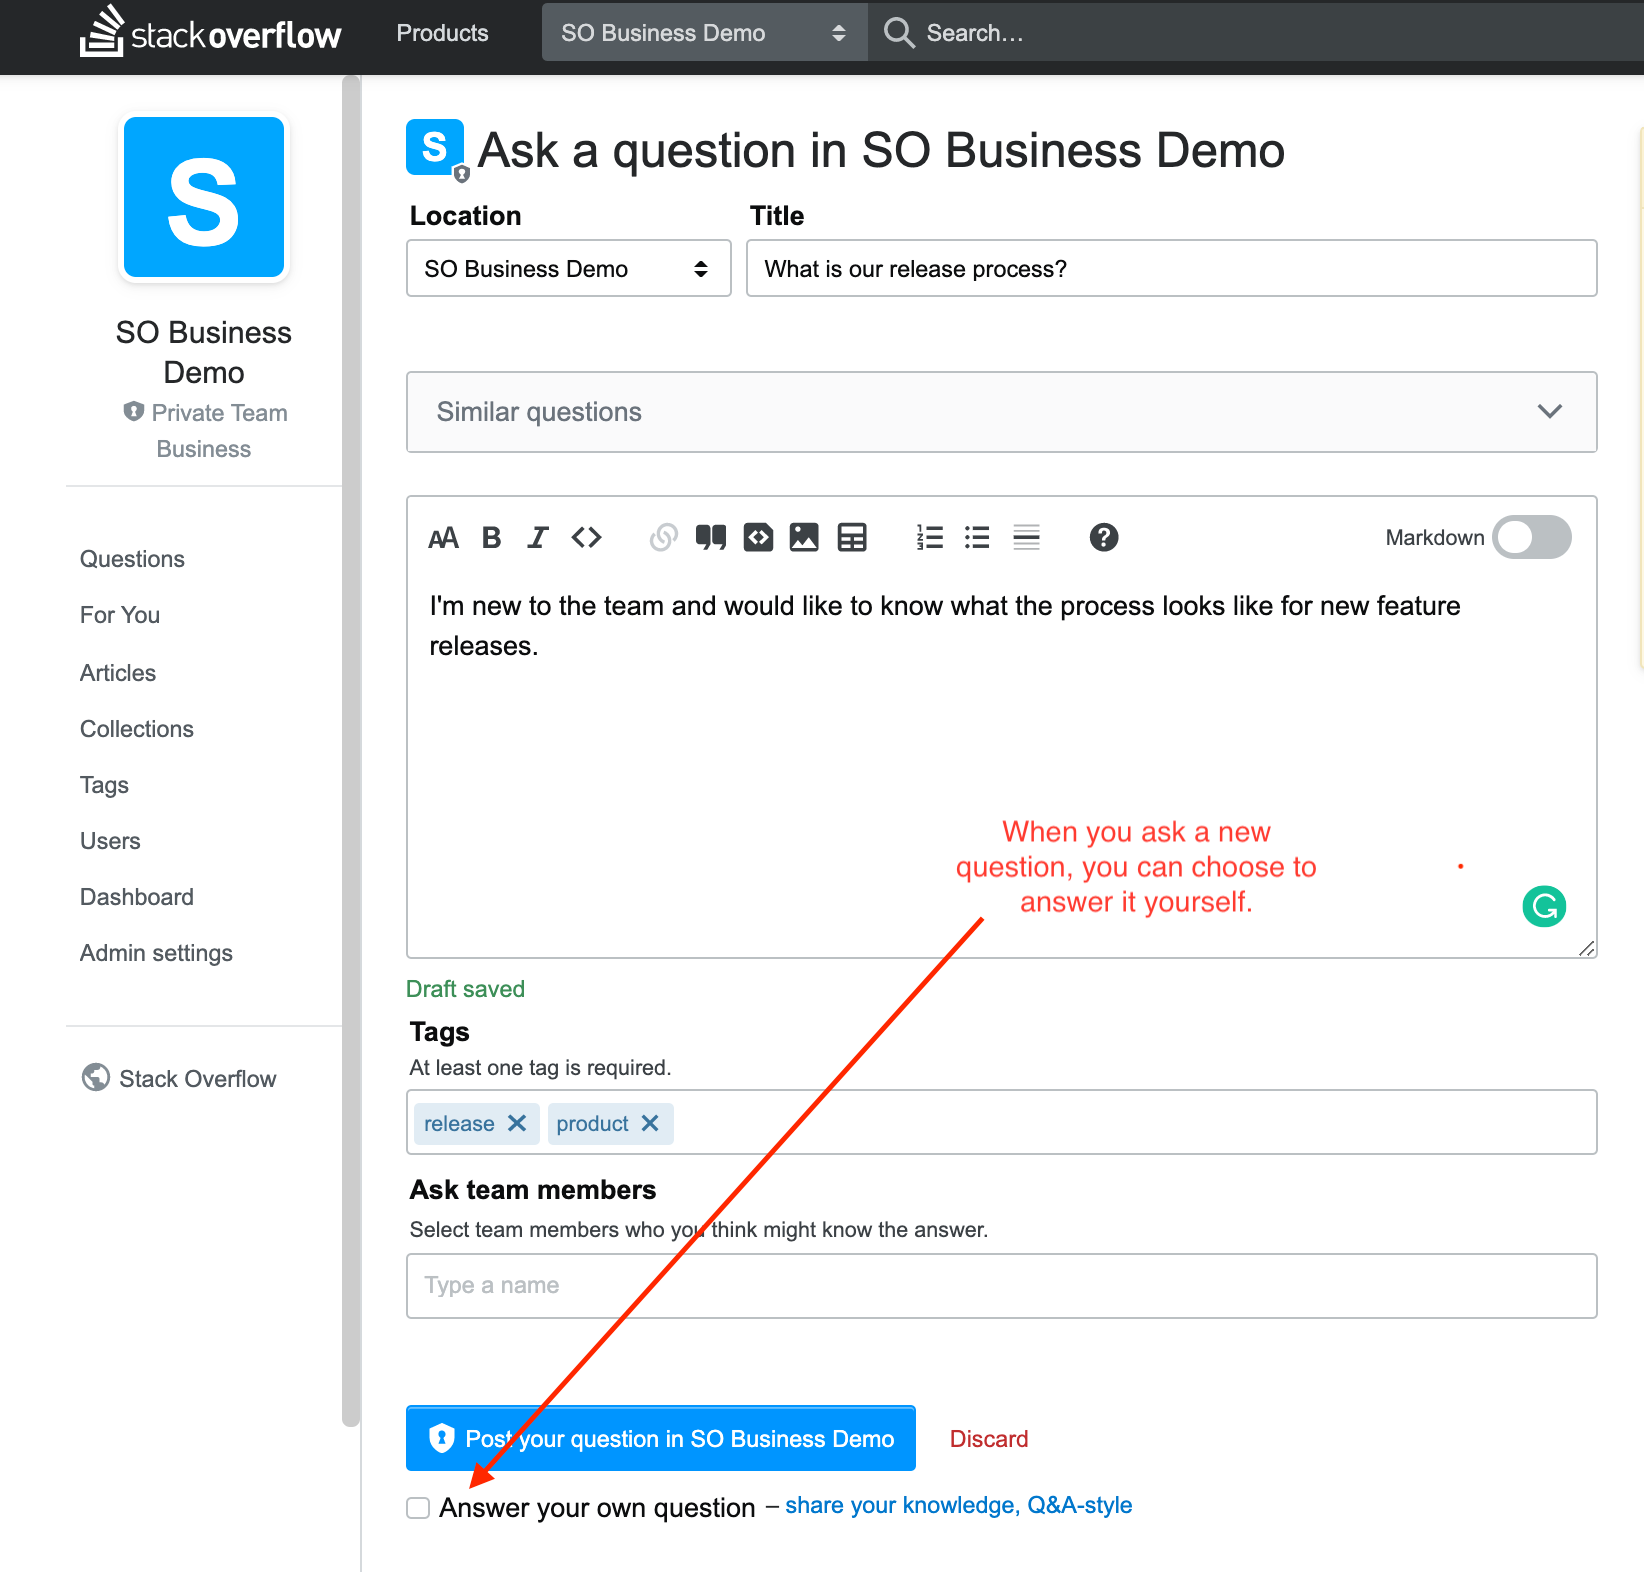This screenshot has width=1644, height=1572.
Task: Click the Stack Overflow logo
Action: coord(210,32)
